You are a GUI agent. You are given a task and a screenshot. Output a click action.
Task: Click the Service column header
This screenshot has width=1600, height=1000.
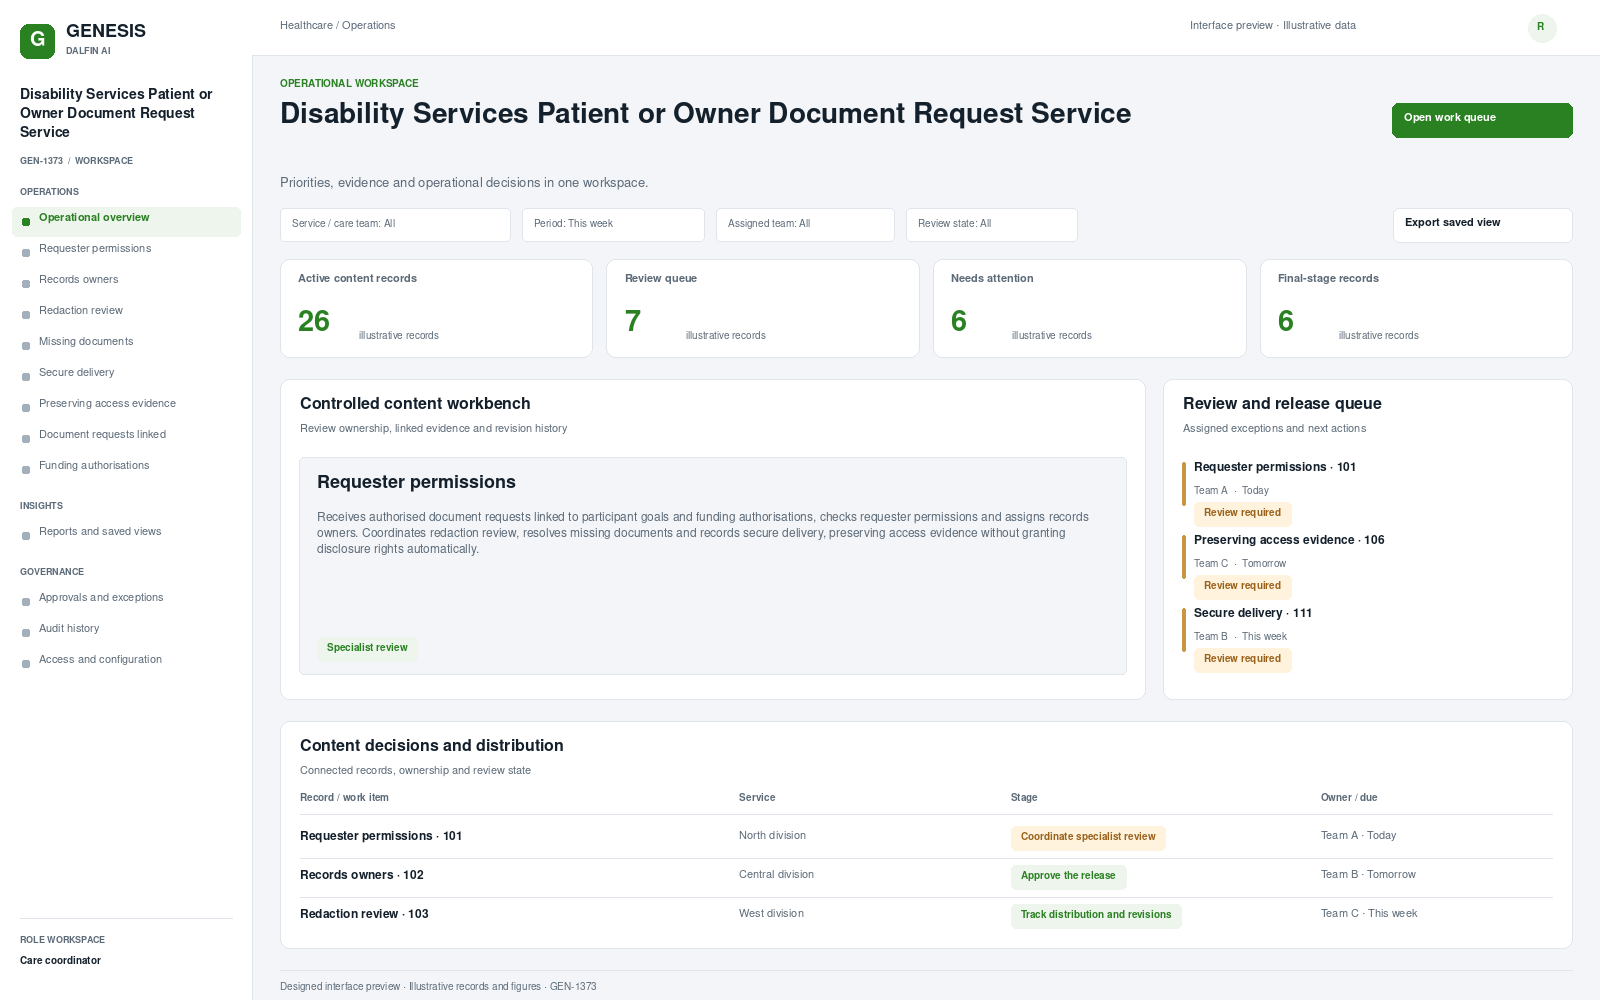pyautogui.click(x=757, y=798)
